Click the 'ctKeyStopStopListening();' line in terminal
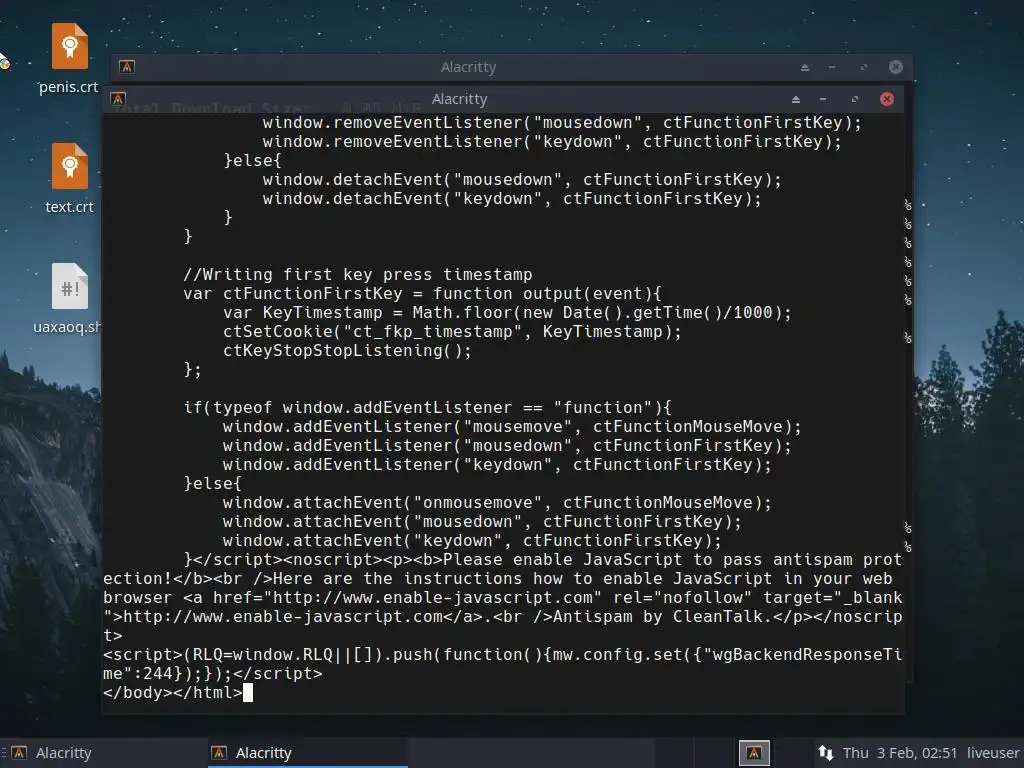The width and height of the screenshot is (1024, 768). pos(347,351)
